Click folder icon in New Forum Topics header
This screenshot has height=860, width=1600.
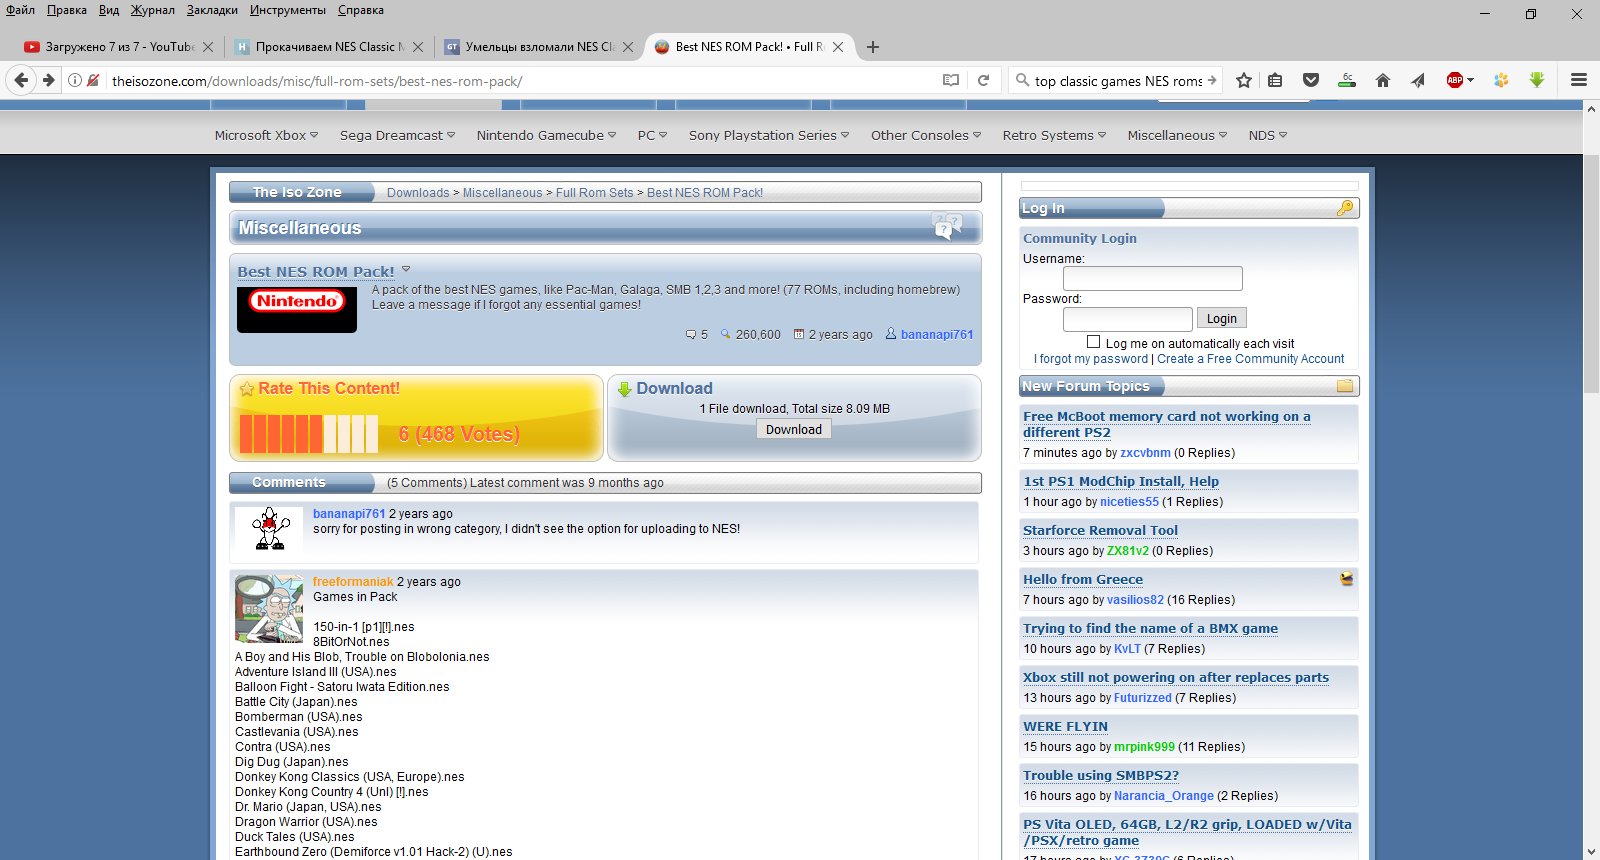(x=1345, y=386)
